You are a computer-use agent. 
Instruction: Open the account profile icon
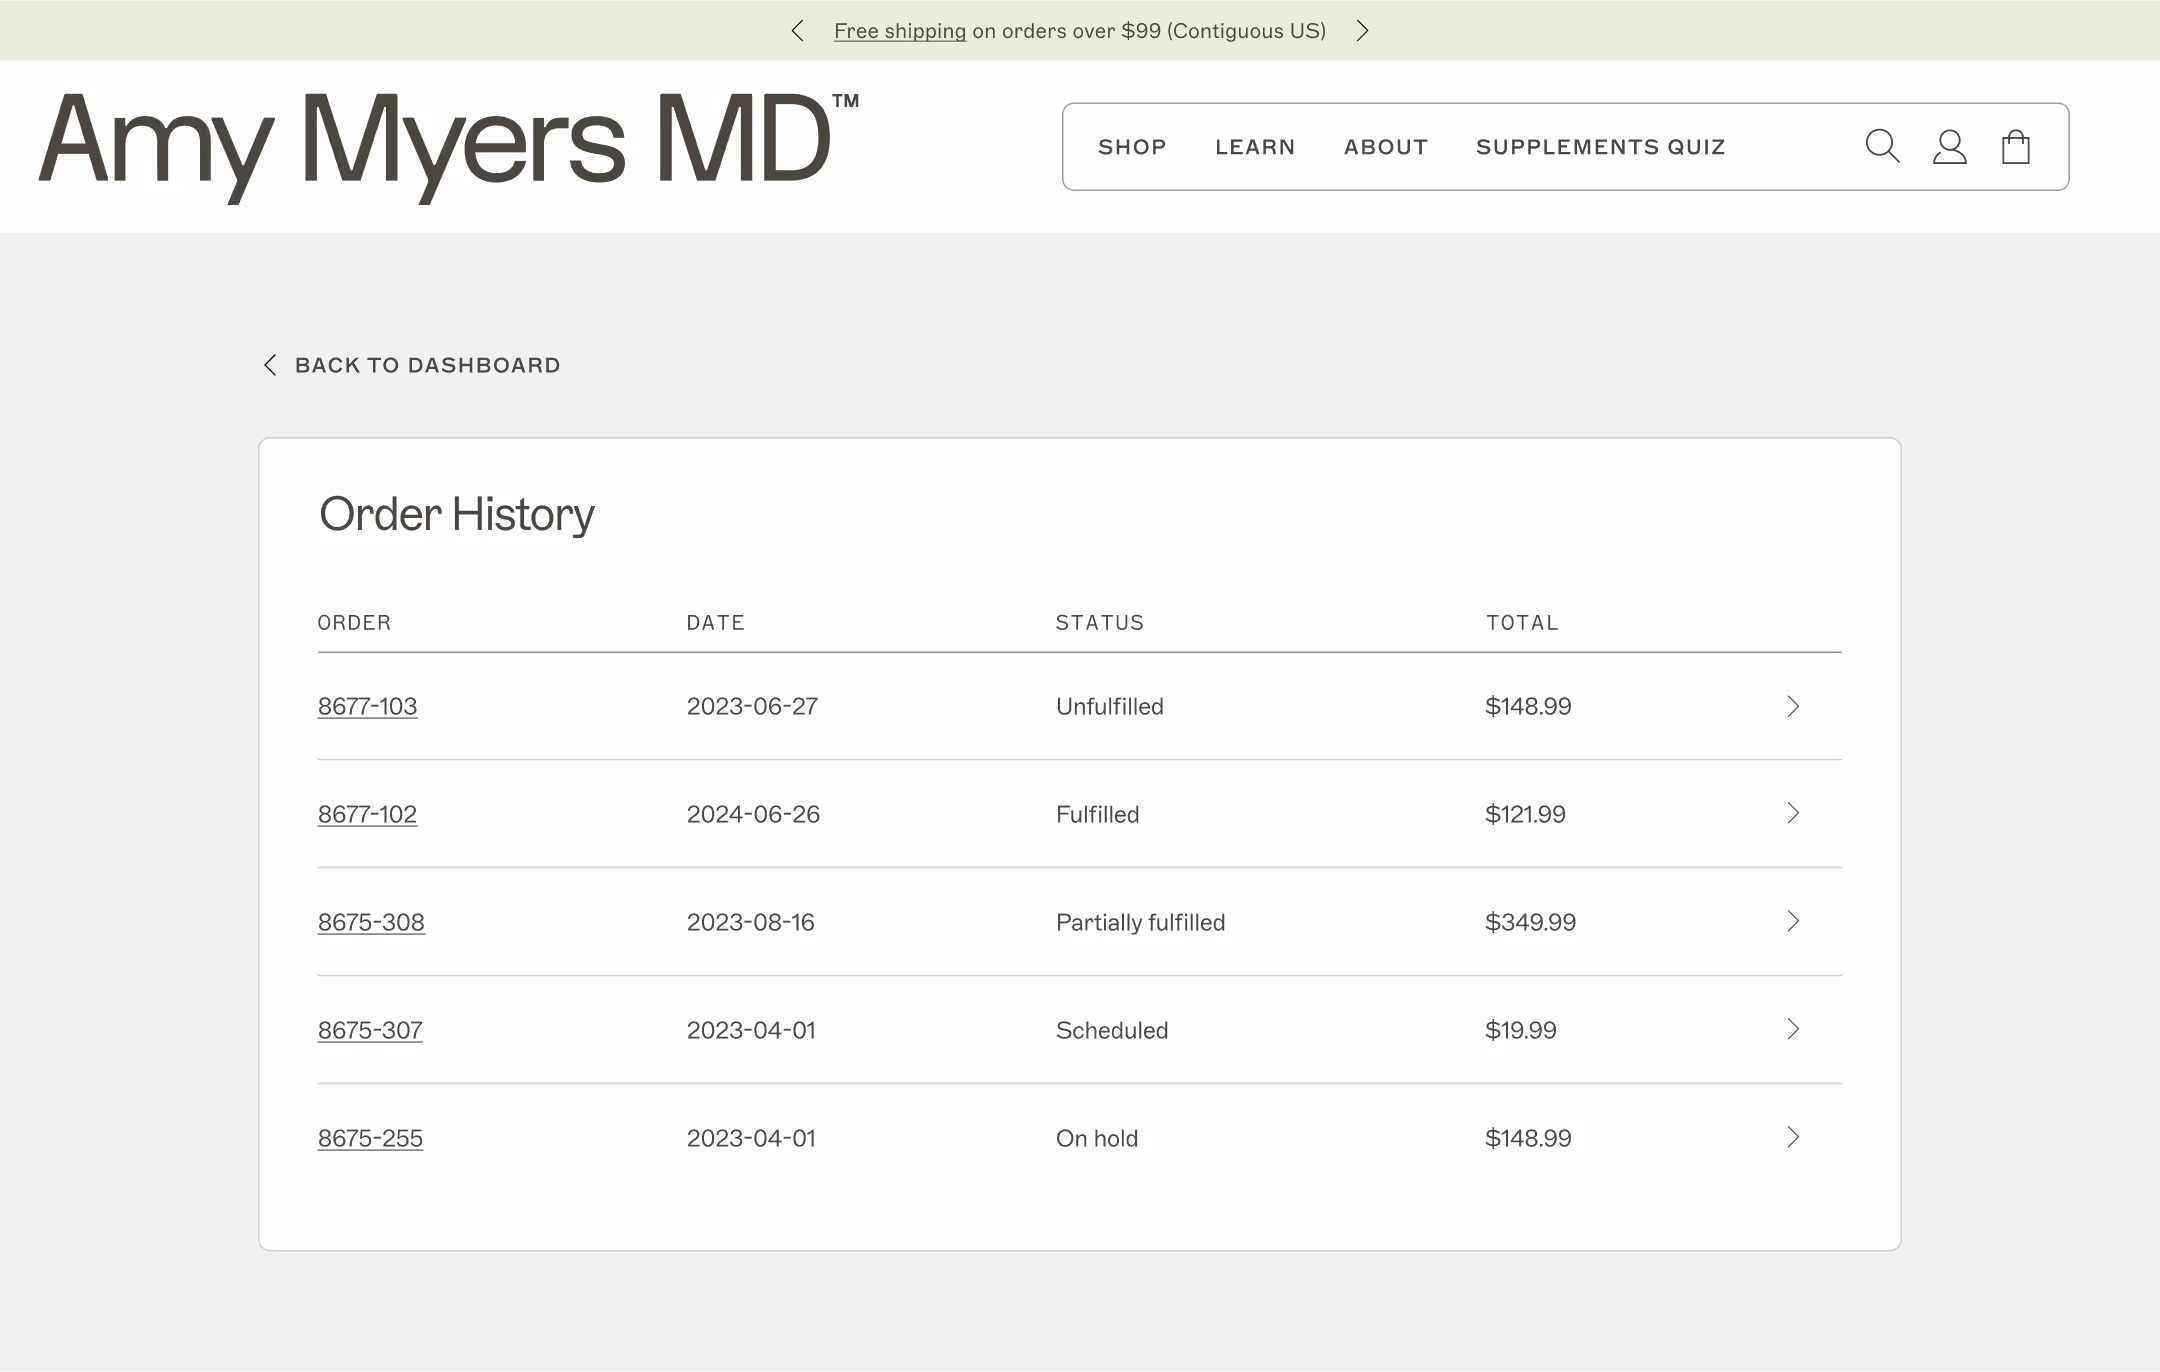tap(1949, 147)
